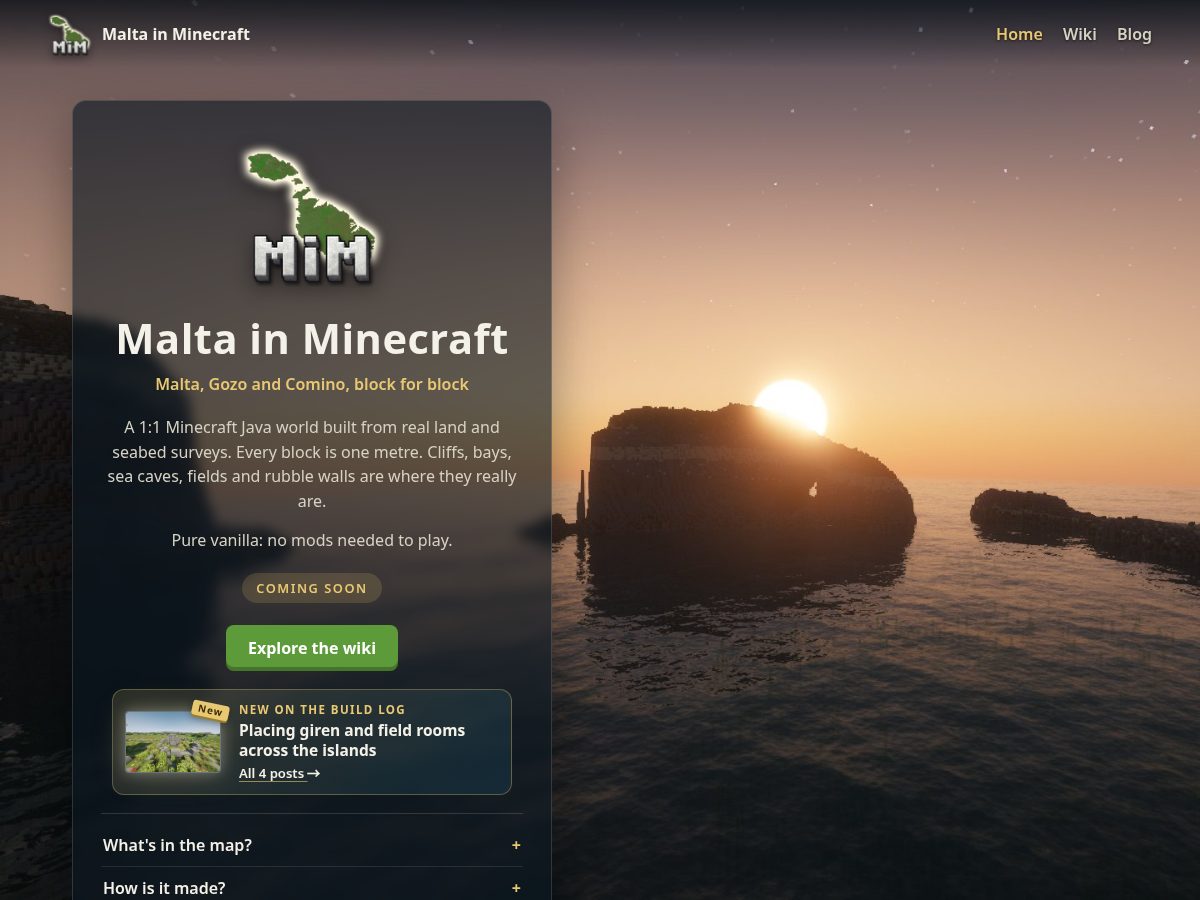Image resolution: width=1200 pixels, height=900 pixels.
Task: Expand the How is it made? section
Action: coord(312,888)
